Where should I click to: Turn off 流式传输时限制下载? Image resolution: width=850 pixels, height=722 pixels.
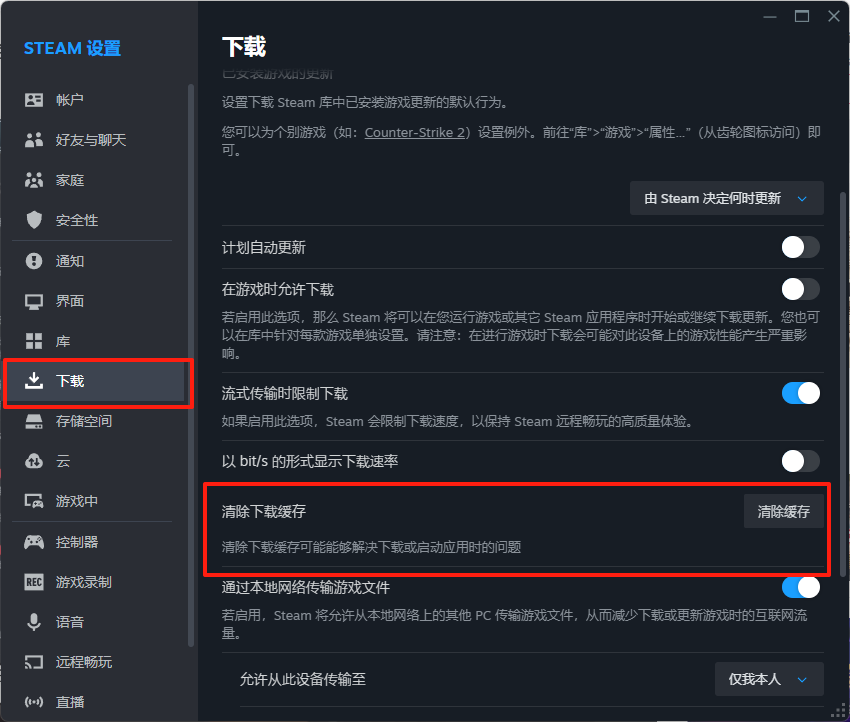click(800, 393)
